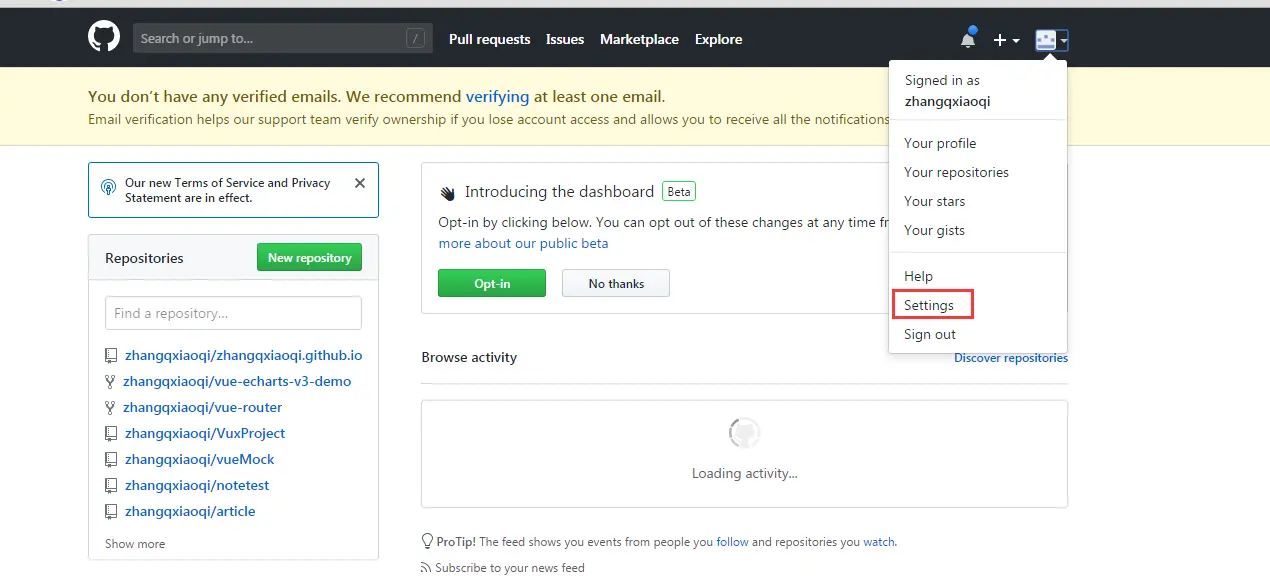Focus the Search or jump to field

(283, 39)
